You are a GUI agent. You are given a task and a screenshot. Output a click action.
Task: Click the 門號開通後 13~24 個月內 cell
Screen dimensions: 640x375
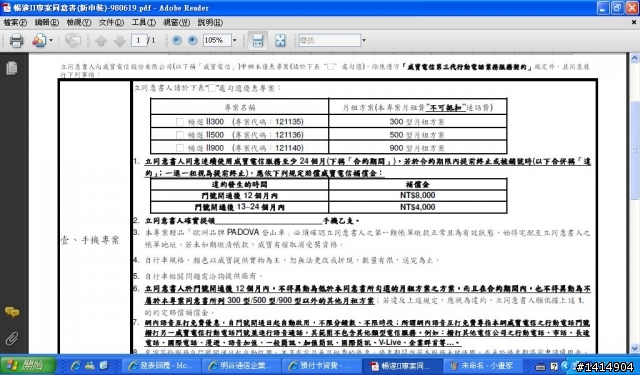point(240,207)
